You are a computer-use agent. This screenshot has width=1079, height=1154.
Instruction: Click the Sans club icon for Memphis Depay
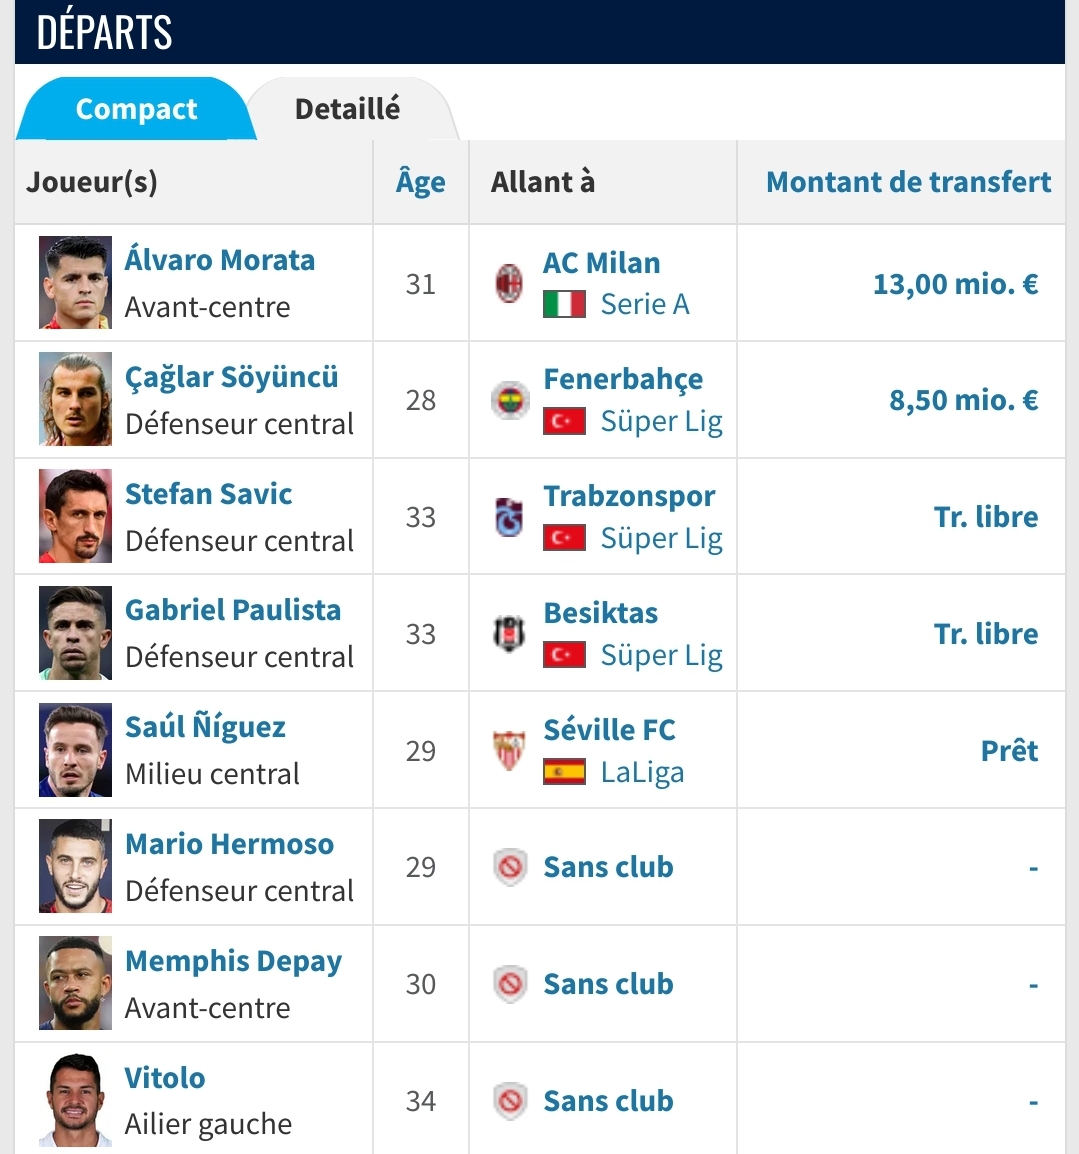(x=510, y=984)
